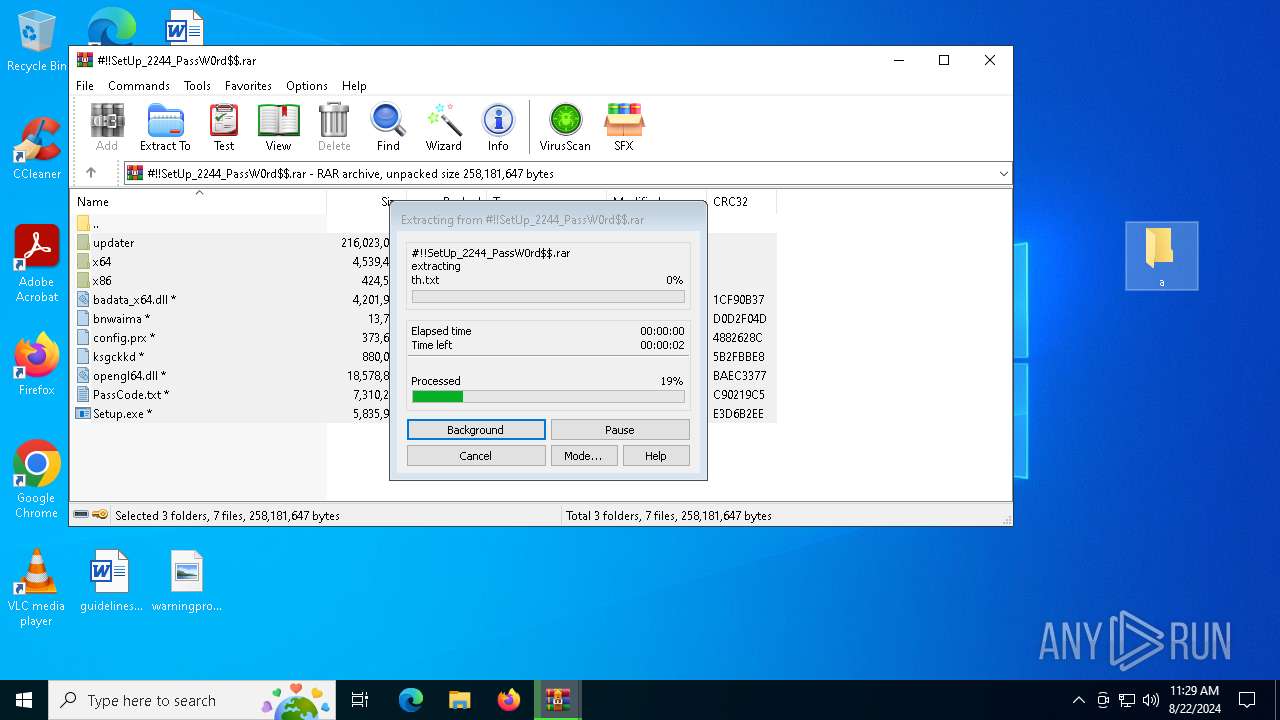Viewport: 1280px width, 720px height.
Task: Expand the archive path dropdown
Action: tap(1003, 173)
